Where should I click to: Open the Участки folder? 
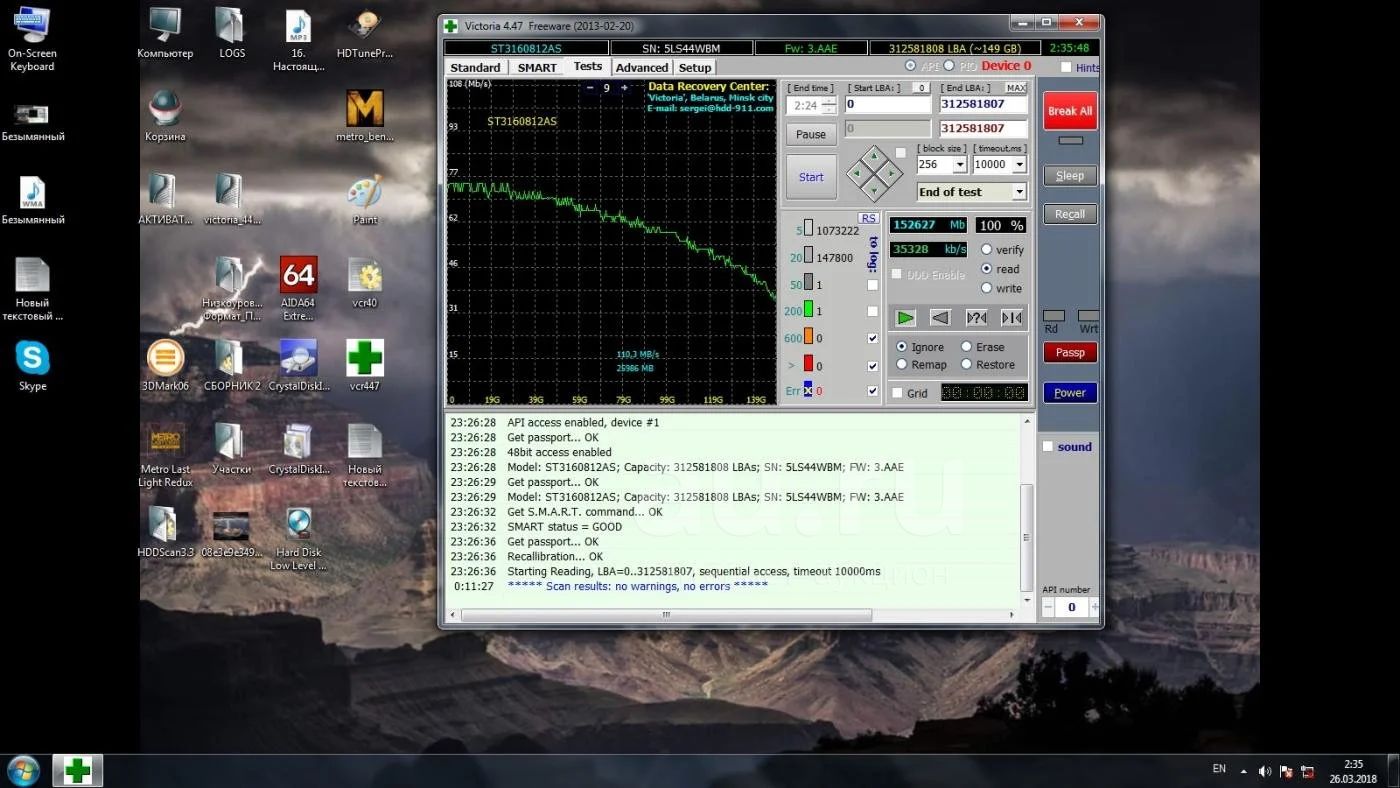[232, 449]
